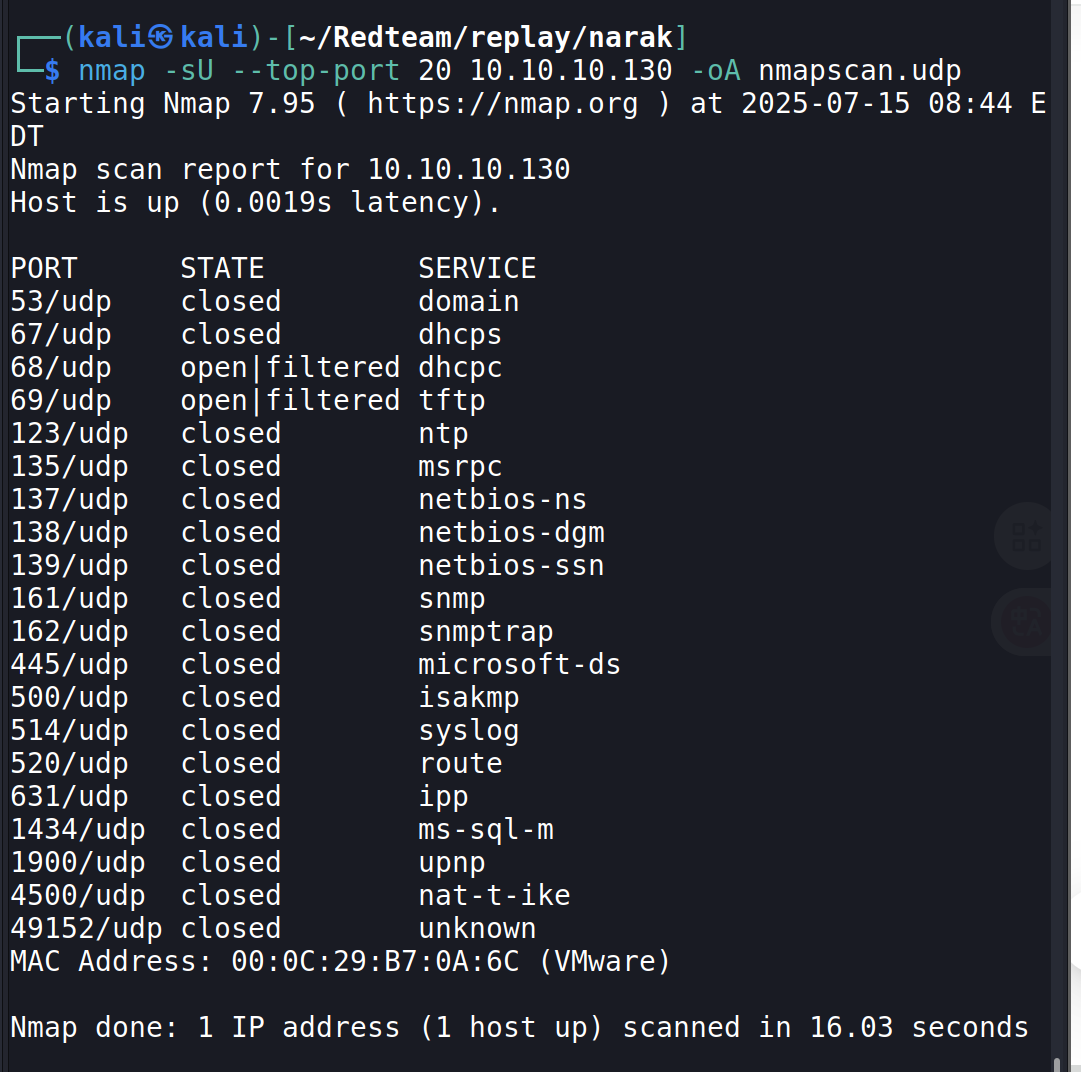Image resolution: width=1081 pixels, height=1072 pixels.
Task: Click the nmapscan.udp output filename
Action: (x=859, y=70)
